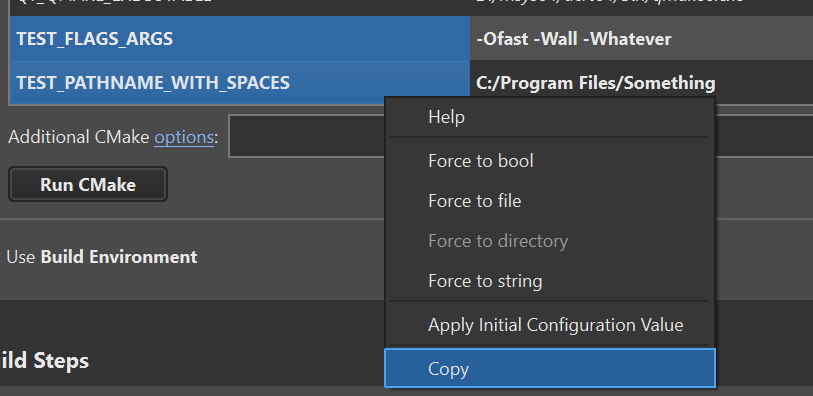This screenshot has height=396, width=813.
Task: Open the CMake options documentation link
Action: coord(184,137)
